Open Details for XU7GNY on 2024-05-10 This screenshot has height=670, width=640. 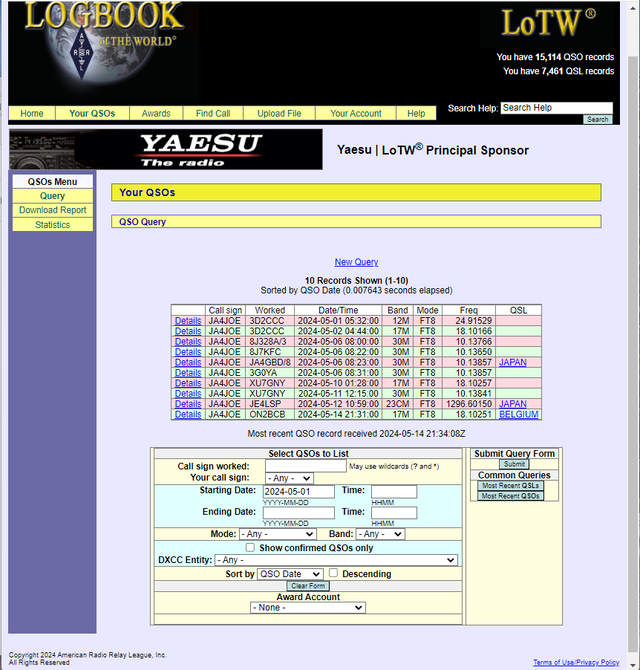[x=188, y=383]
